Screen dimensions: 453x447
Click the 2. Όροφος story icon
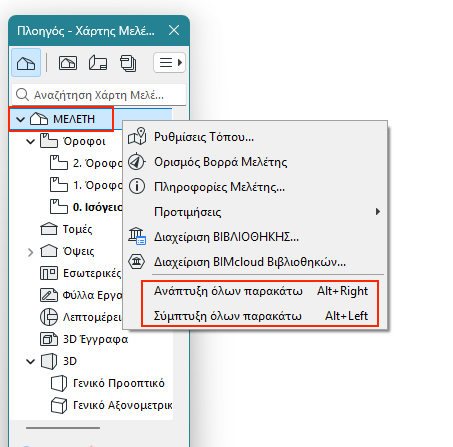pyautogui.click(x=59, y=163)
